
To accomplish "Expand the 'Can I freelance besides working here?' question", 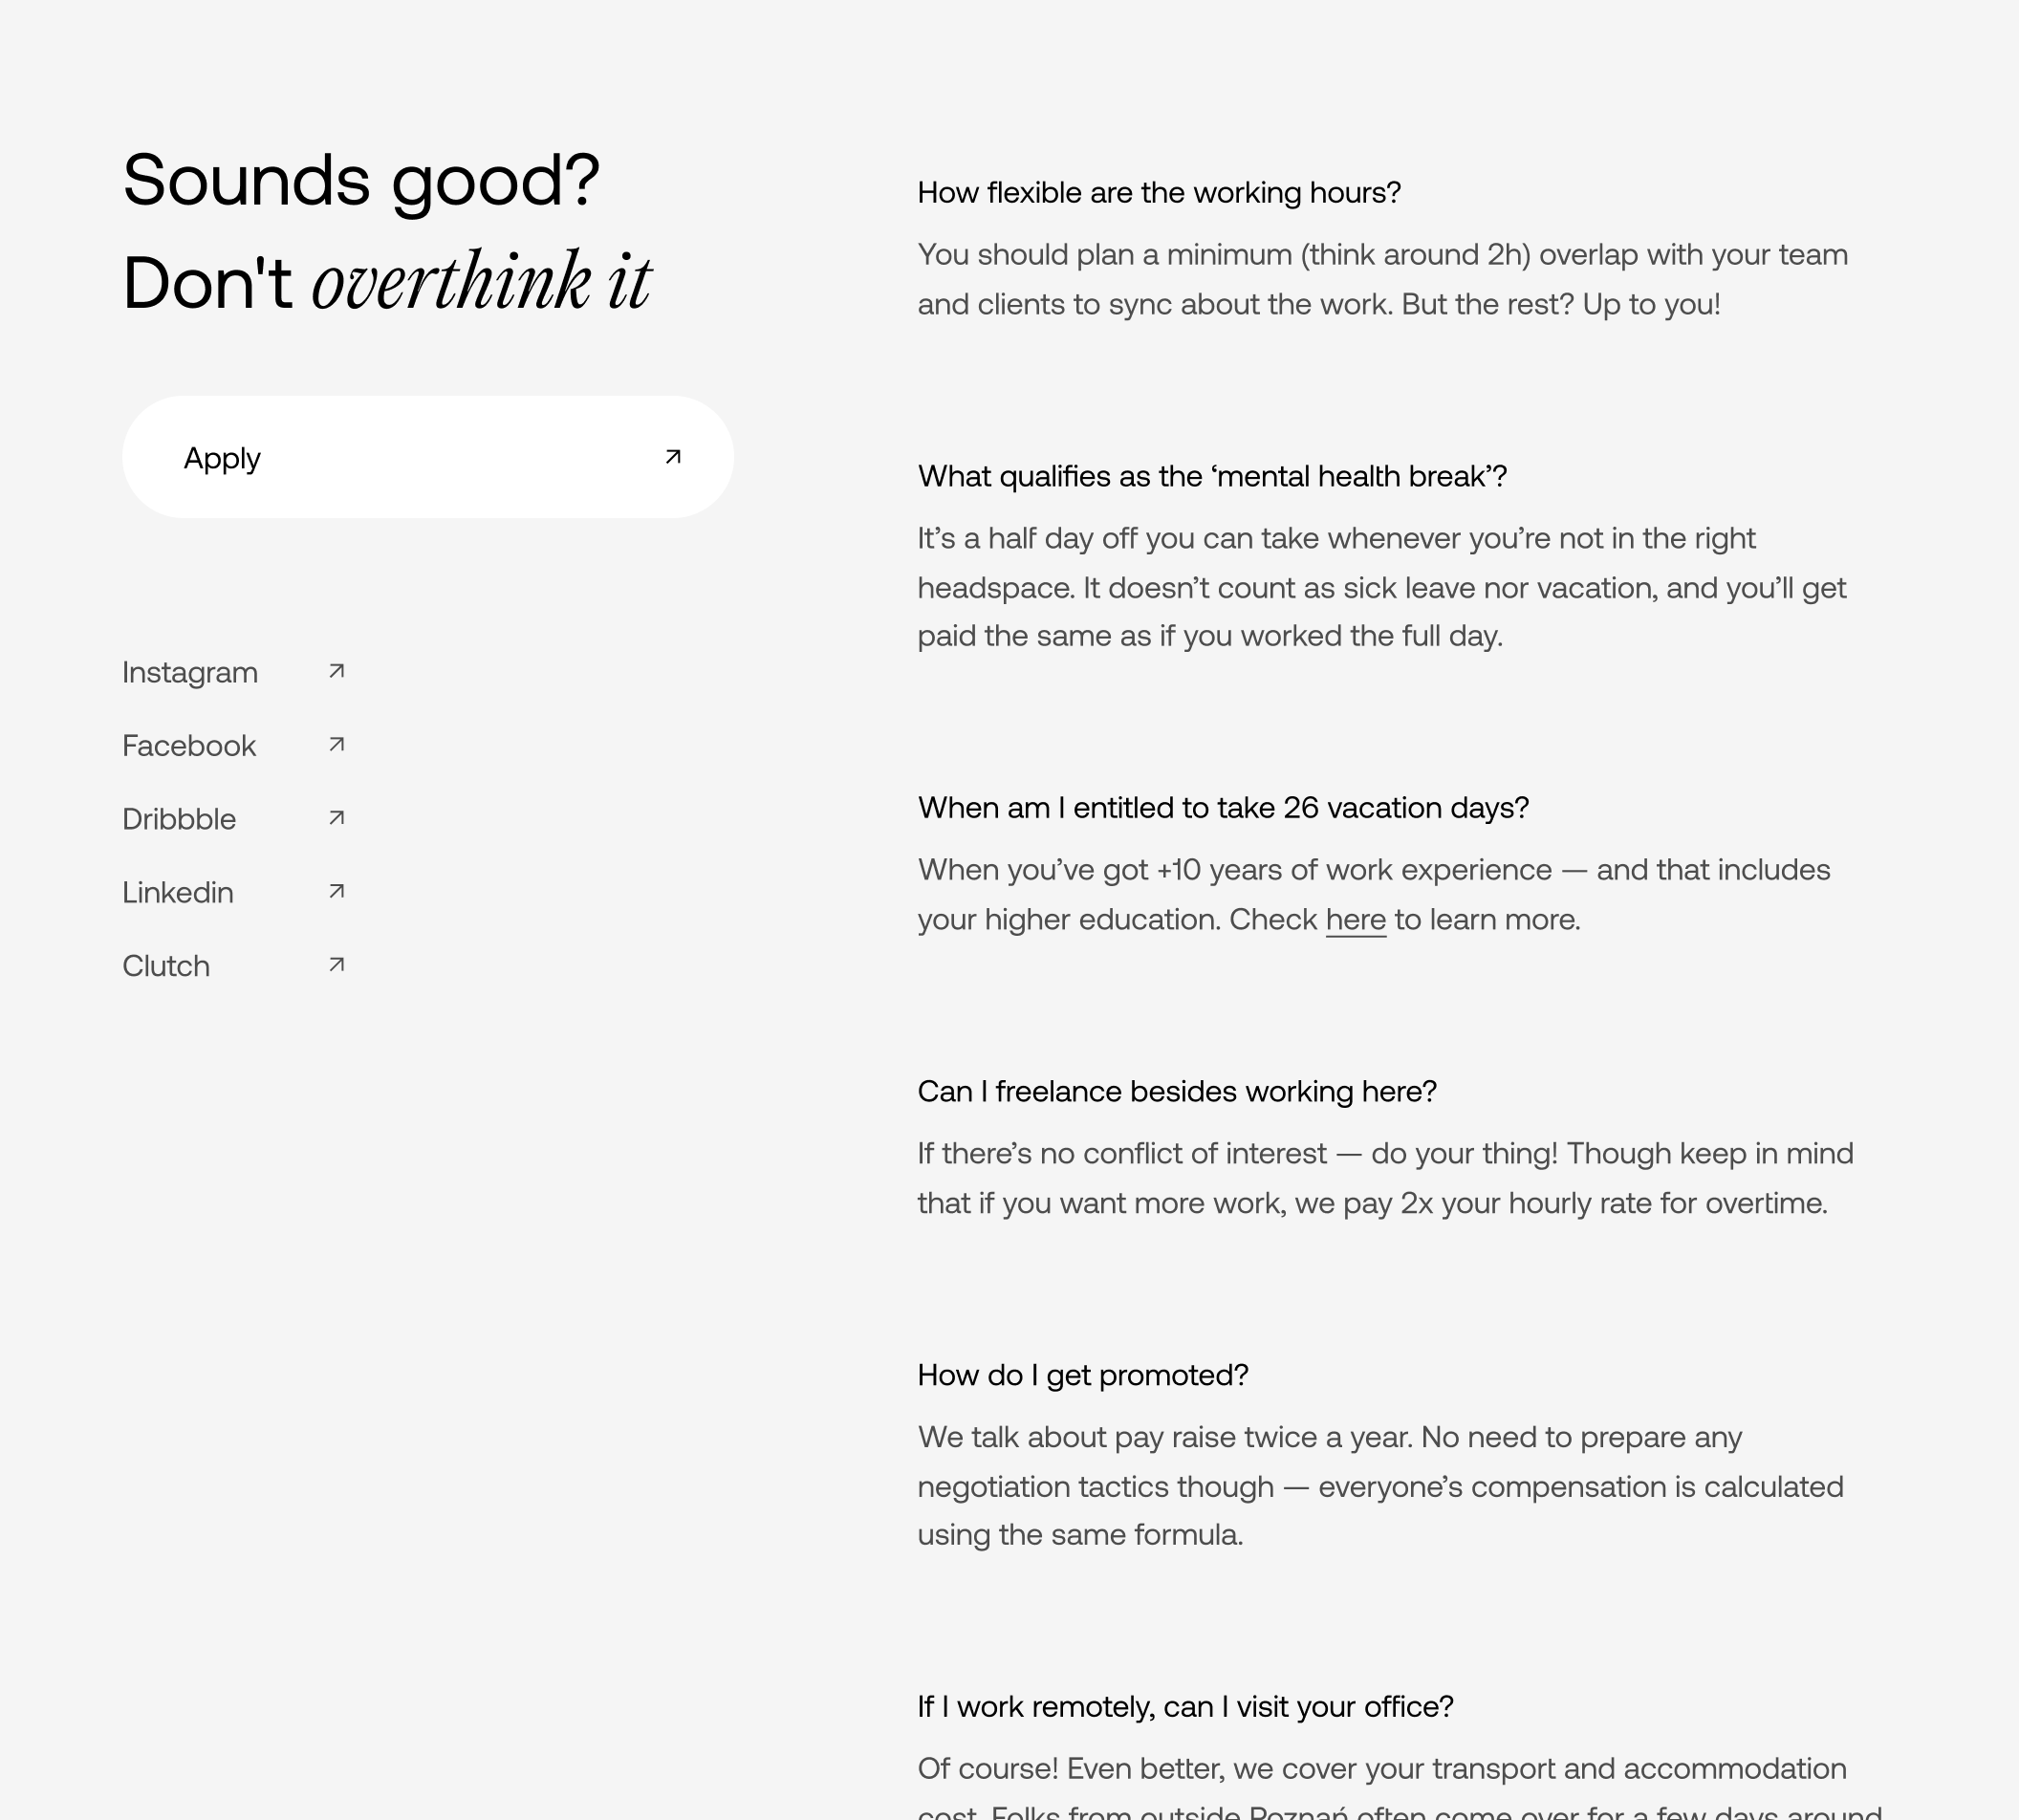I will (x=1176, y=1091).
